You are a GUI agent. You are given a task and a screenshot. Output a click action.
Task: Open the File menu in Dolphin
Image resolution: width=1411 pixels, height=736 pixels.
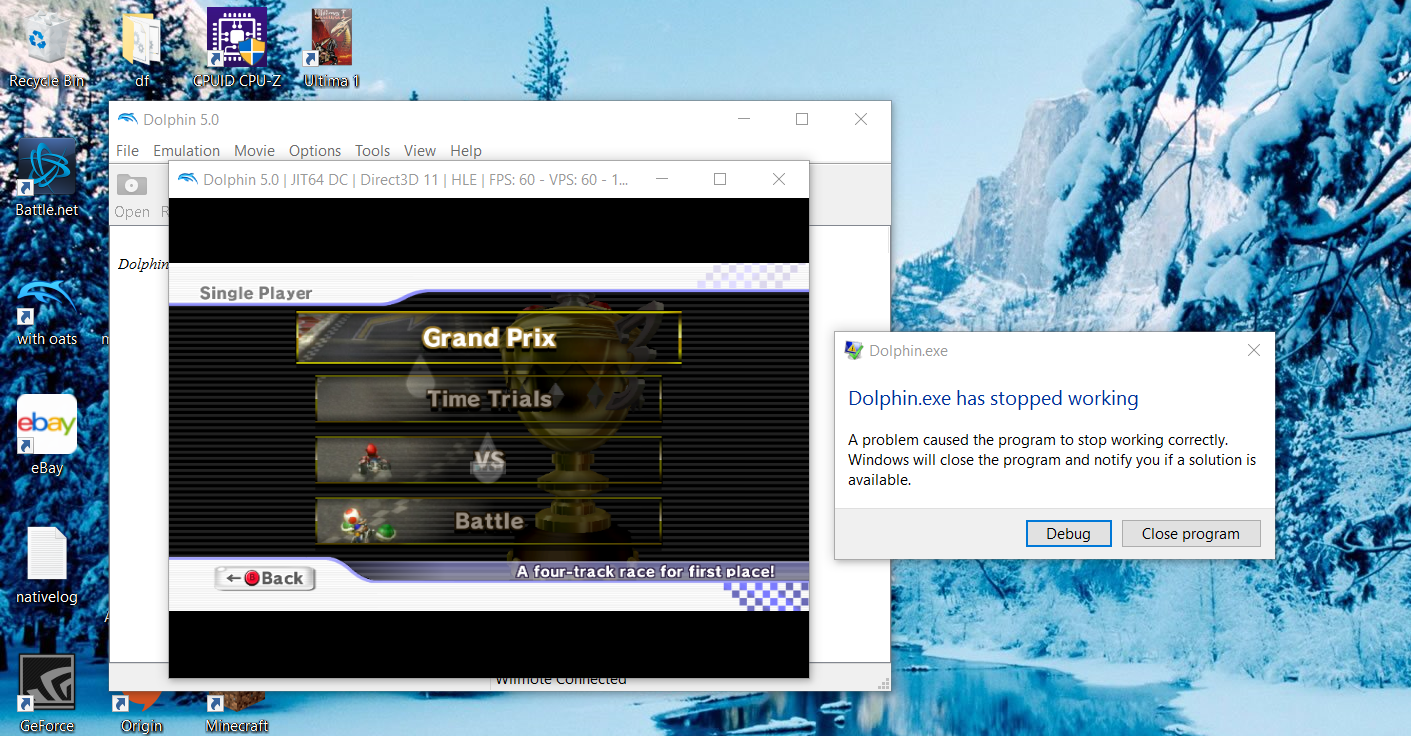tap(127, 151)
